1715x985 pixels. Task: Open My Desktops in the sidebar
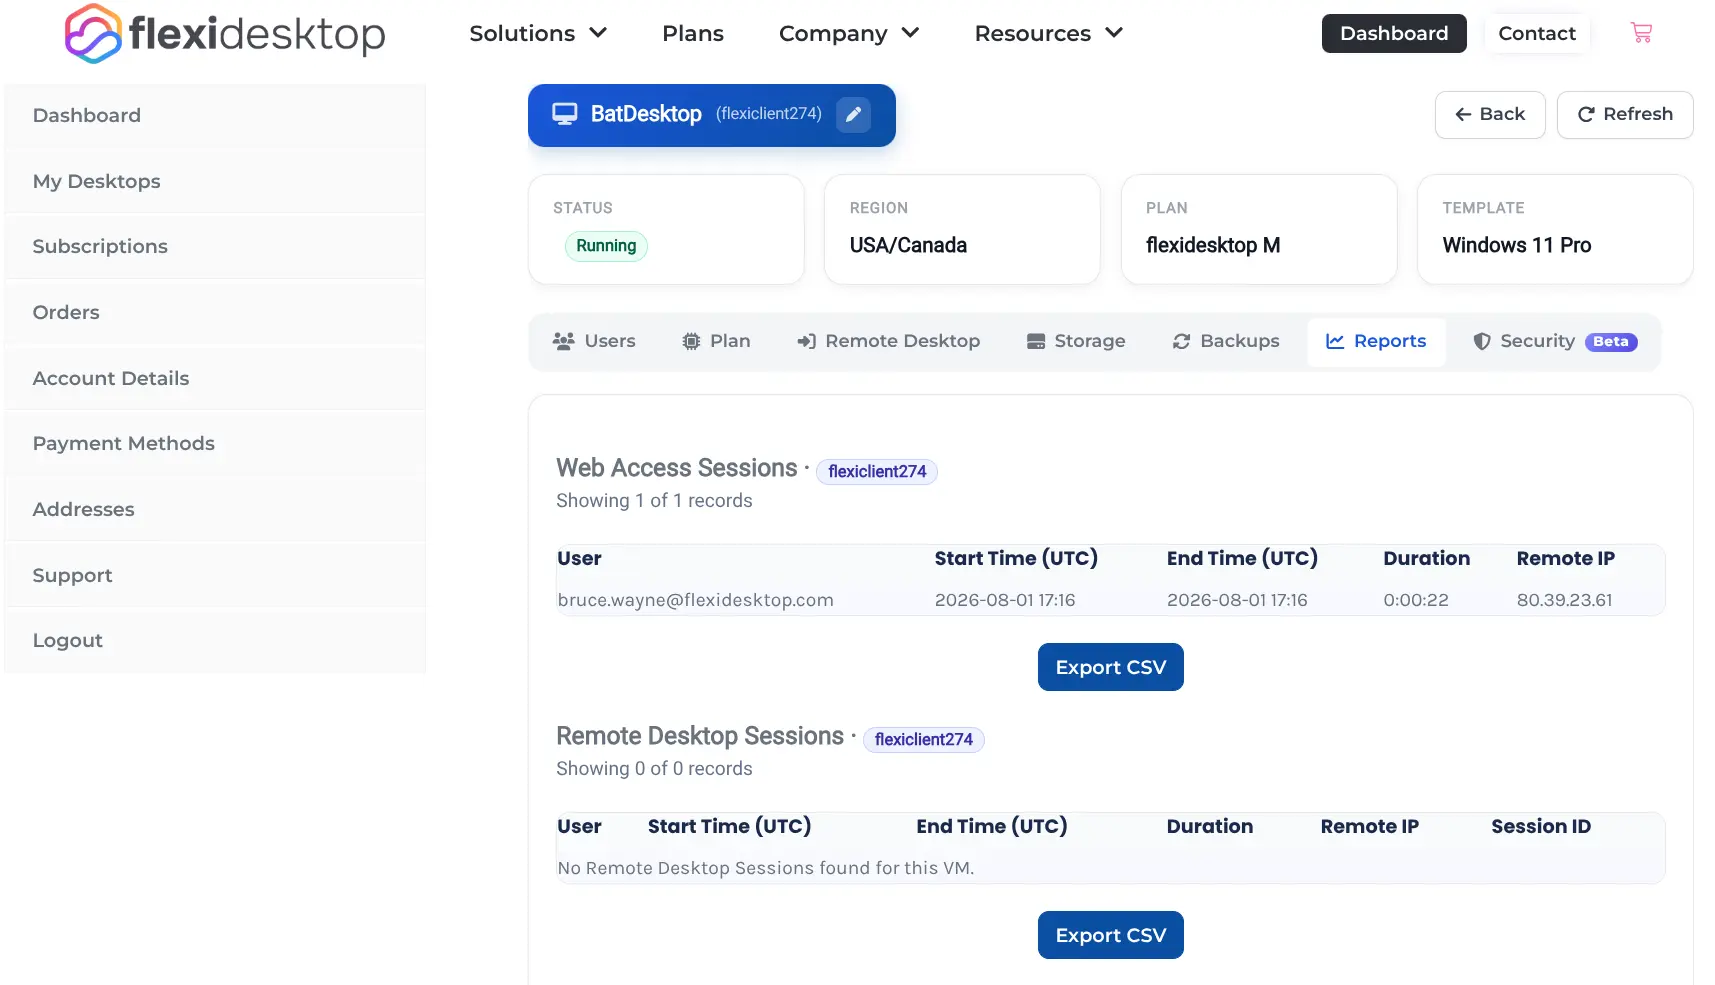pyautogui.click(x=215, y=181)
